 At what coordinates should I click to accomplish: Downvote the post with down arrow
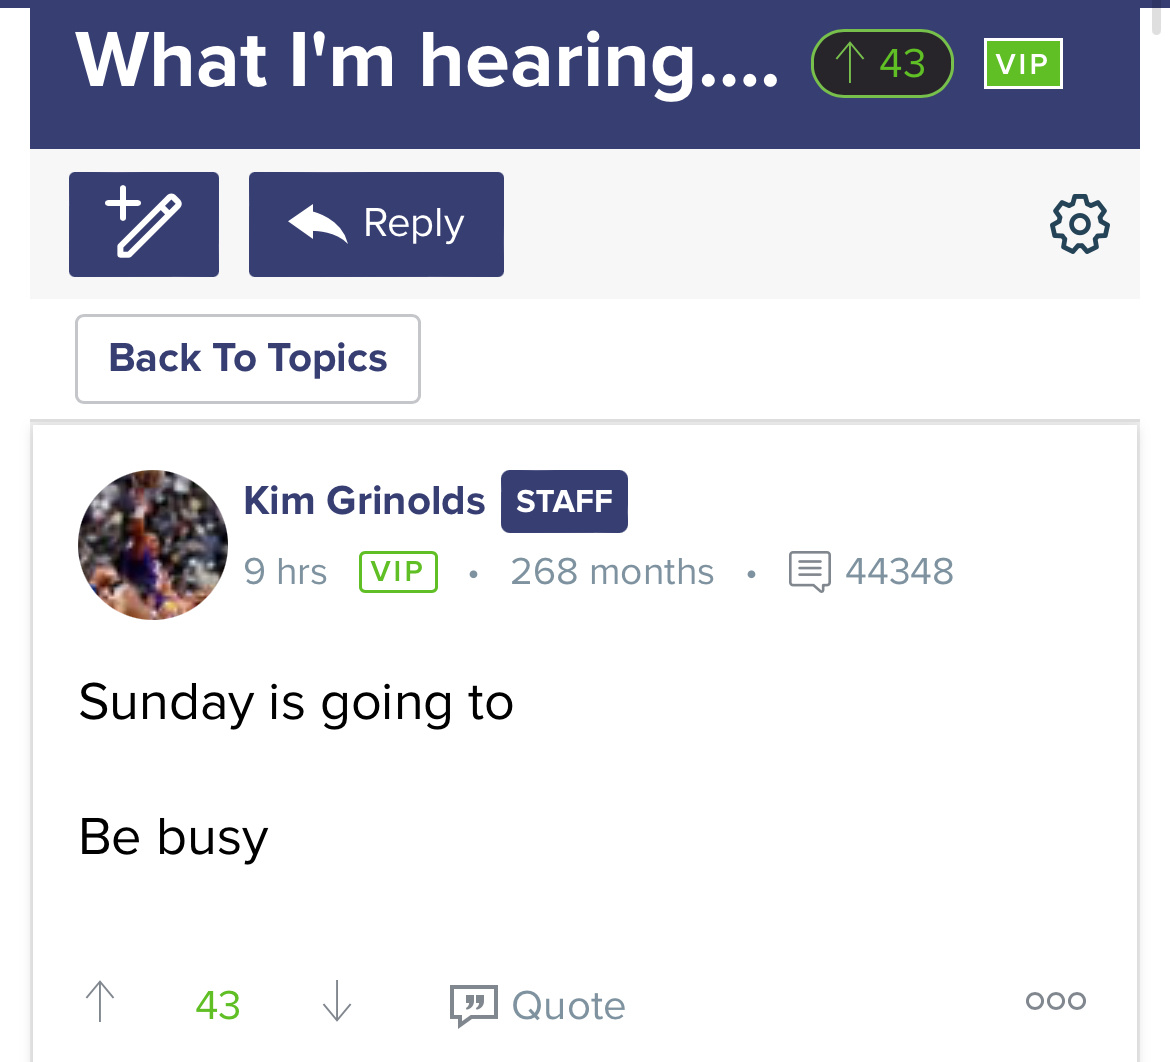point(337,1002)
